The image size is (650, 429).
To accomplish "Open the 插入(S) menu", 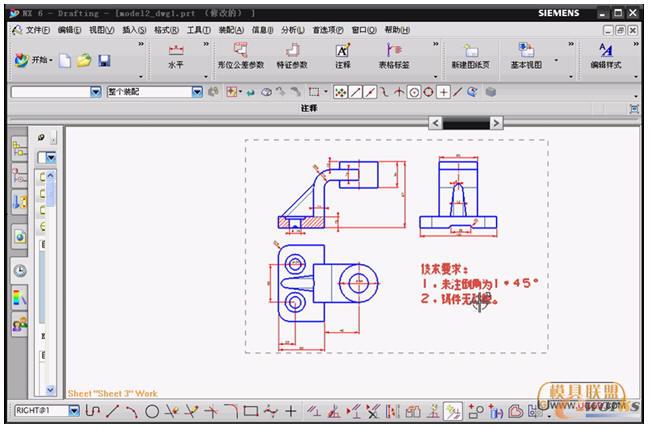I will click(x=133, y=30).
